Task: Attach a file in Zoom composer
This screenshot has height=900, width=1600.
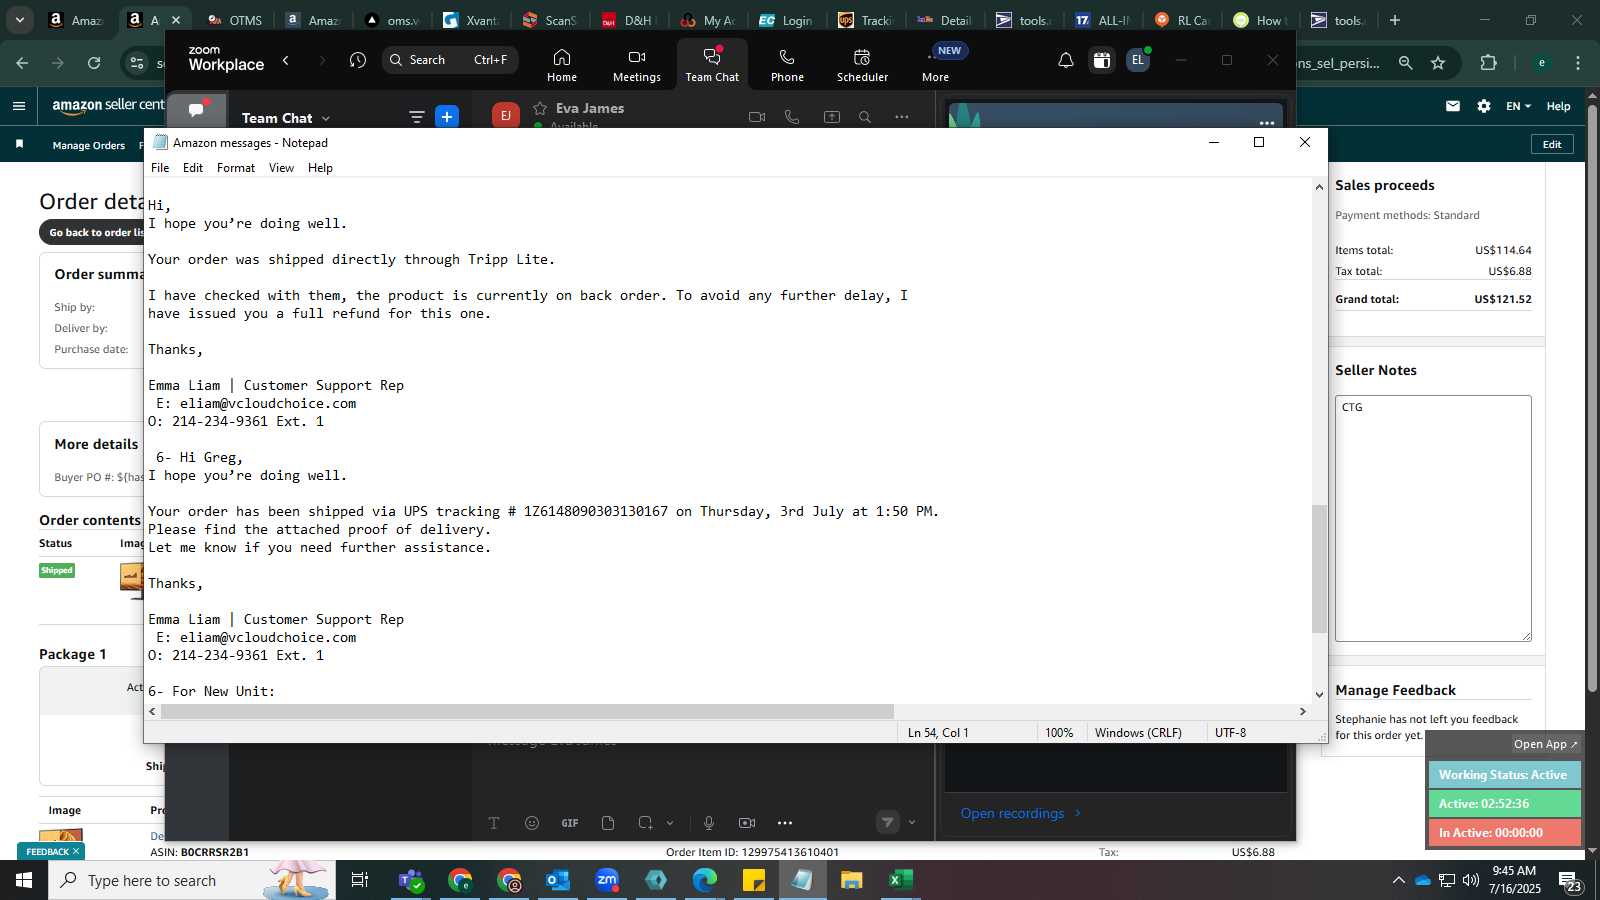Action: 608,823
